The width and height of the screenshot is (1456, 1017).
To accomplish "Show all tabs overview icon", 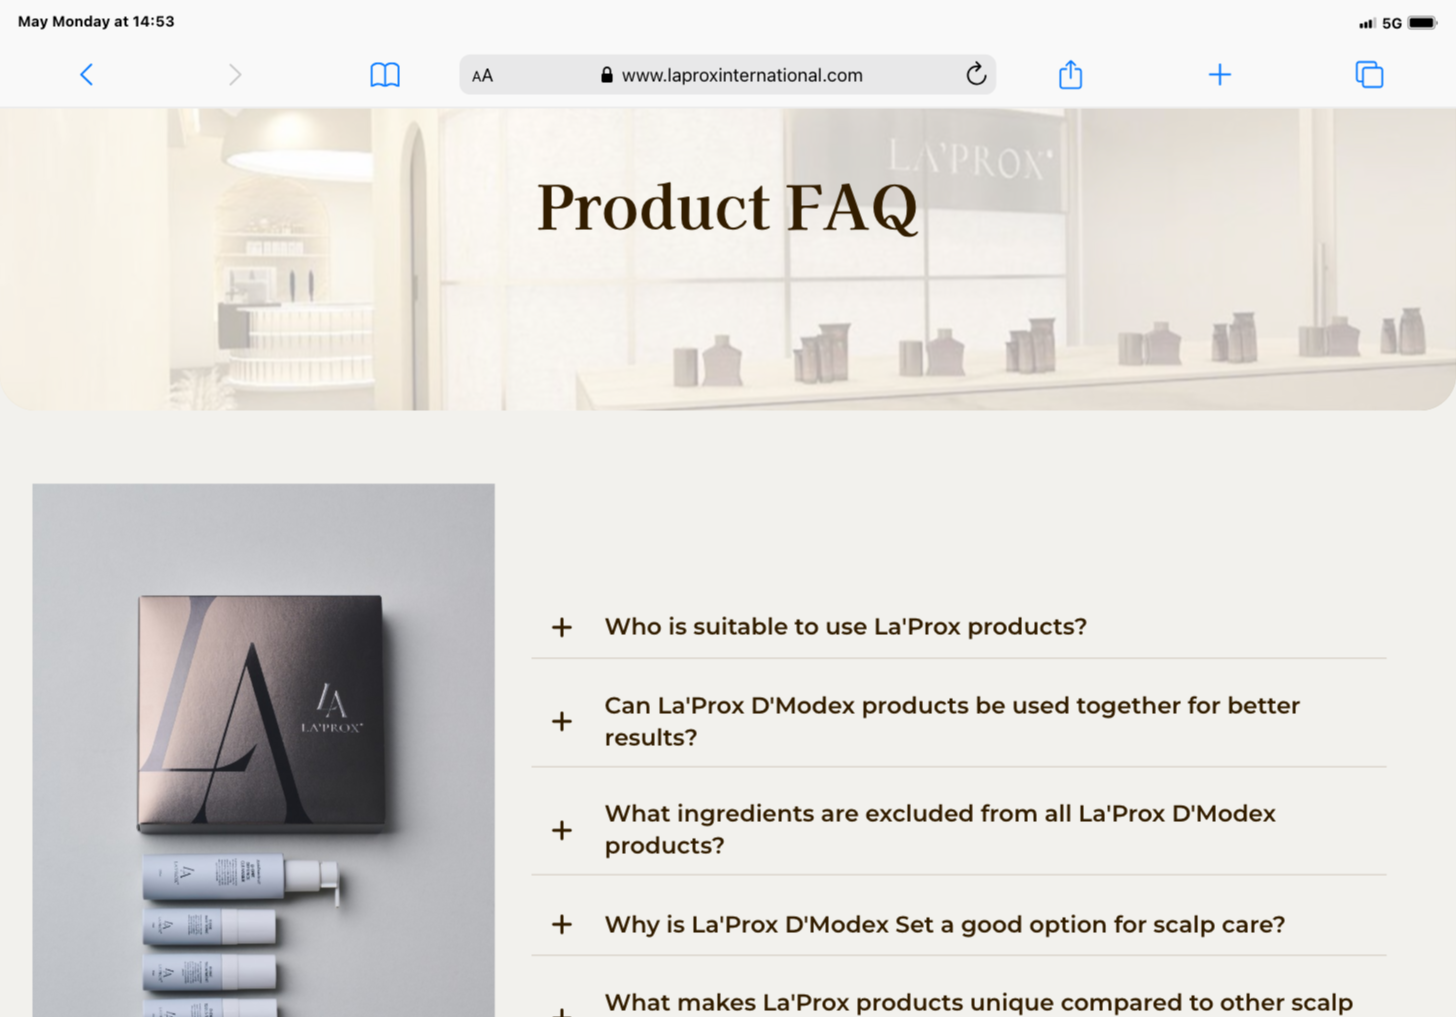I will pos(1369,75).
